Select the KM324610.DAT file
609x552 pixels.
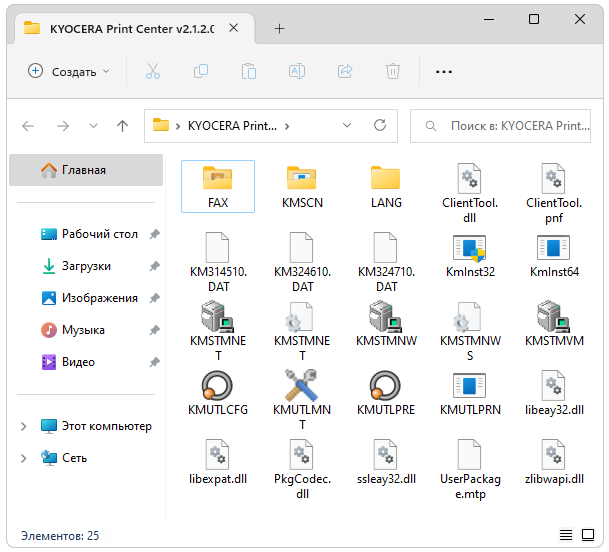coord(302,262)
